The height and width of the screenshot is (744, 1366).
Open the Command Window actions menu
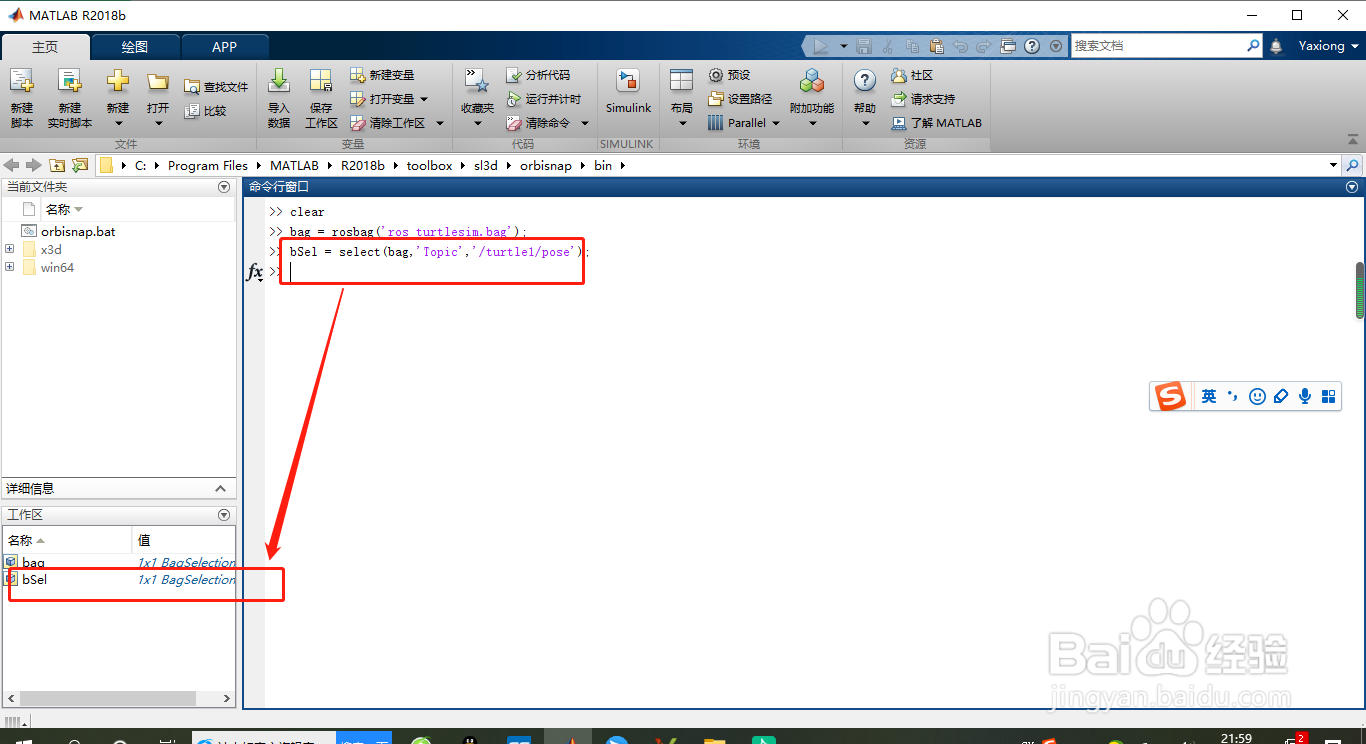[1352, 187]
